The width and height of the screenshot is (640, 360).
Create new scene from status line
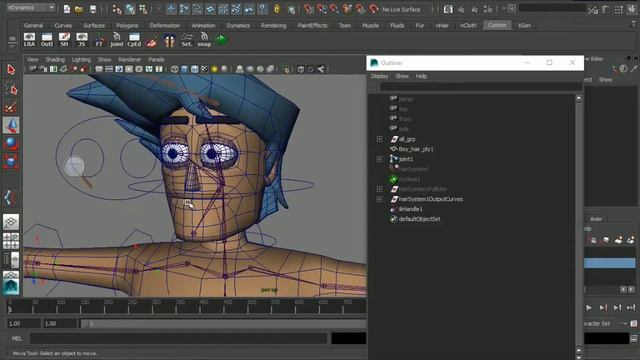pos(67,9)
